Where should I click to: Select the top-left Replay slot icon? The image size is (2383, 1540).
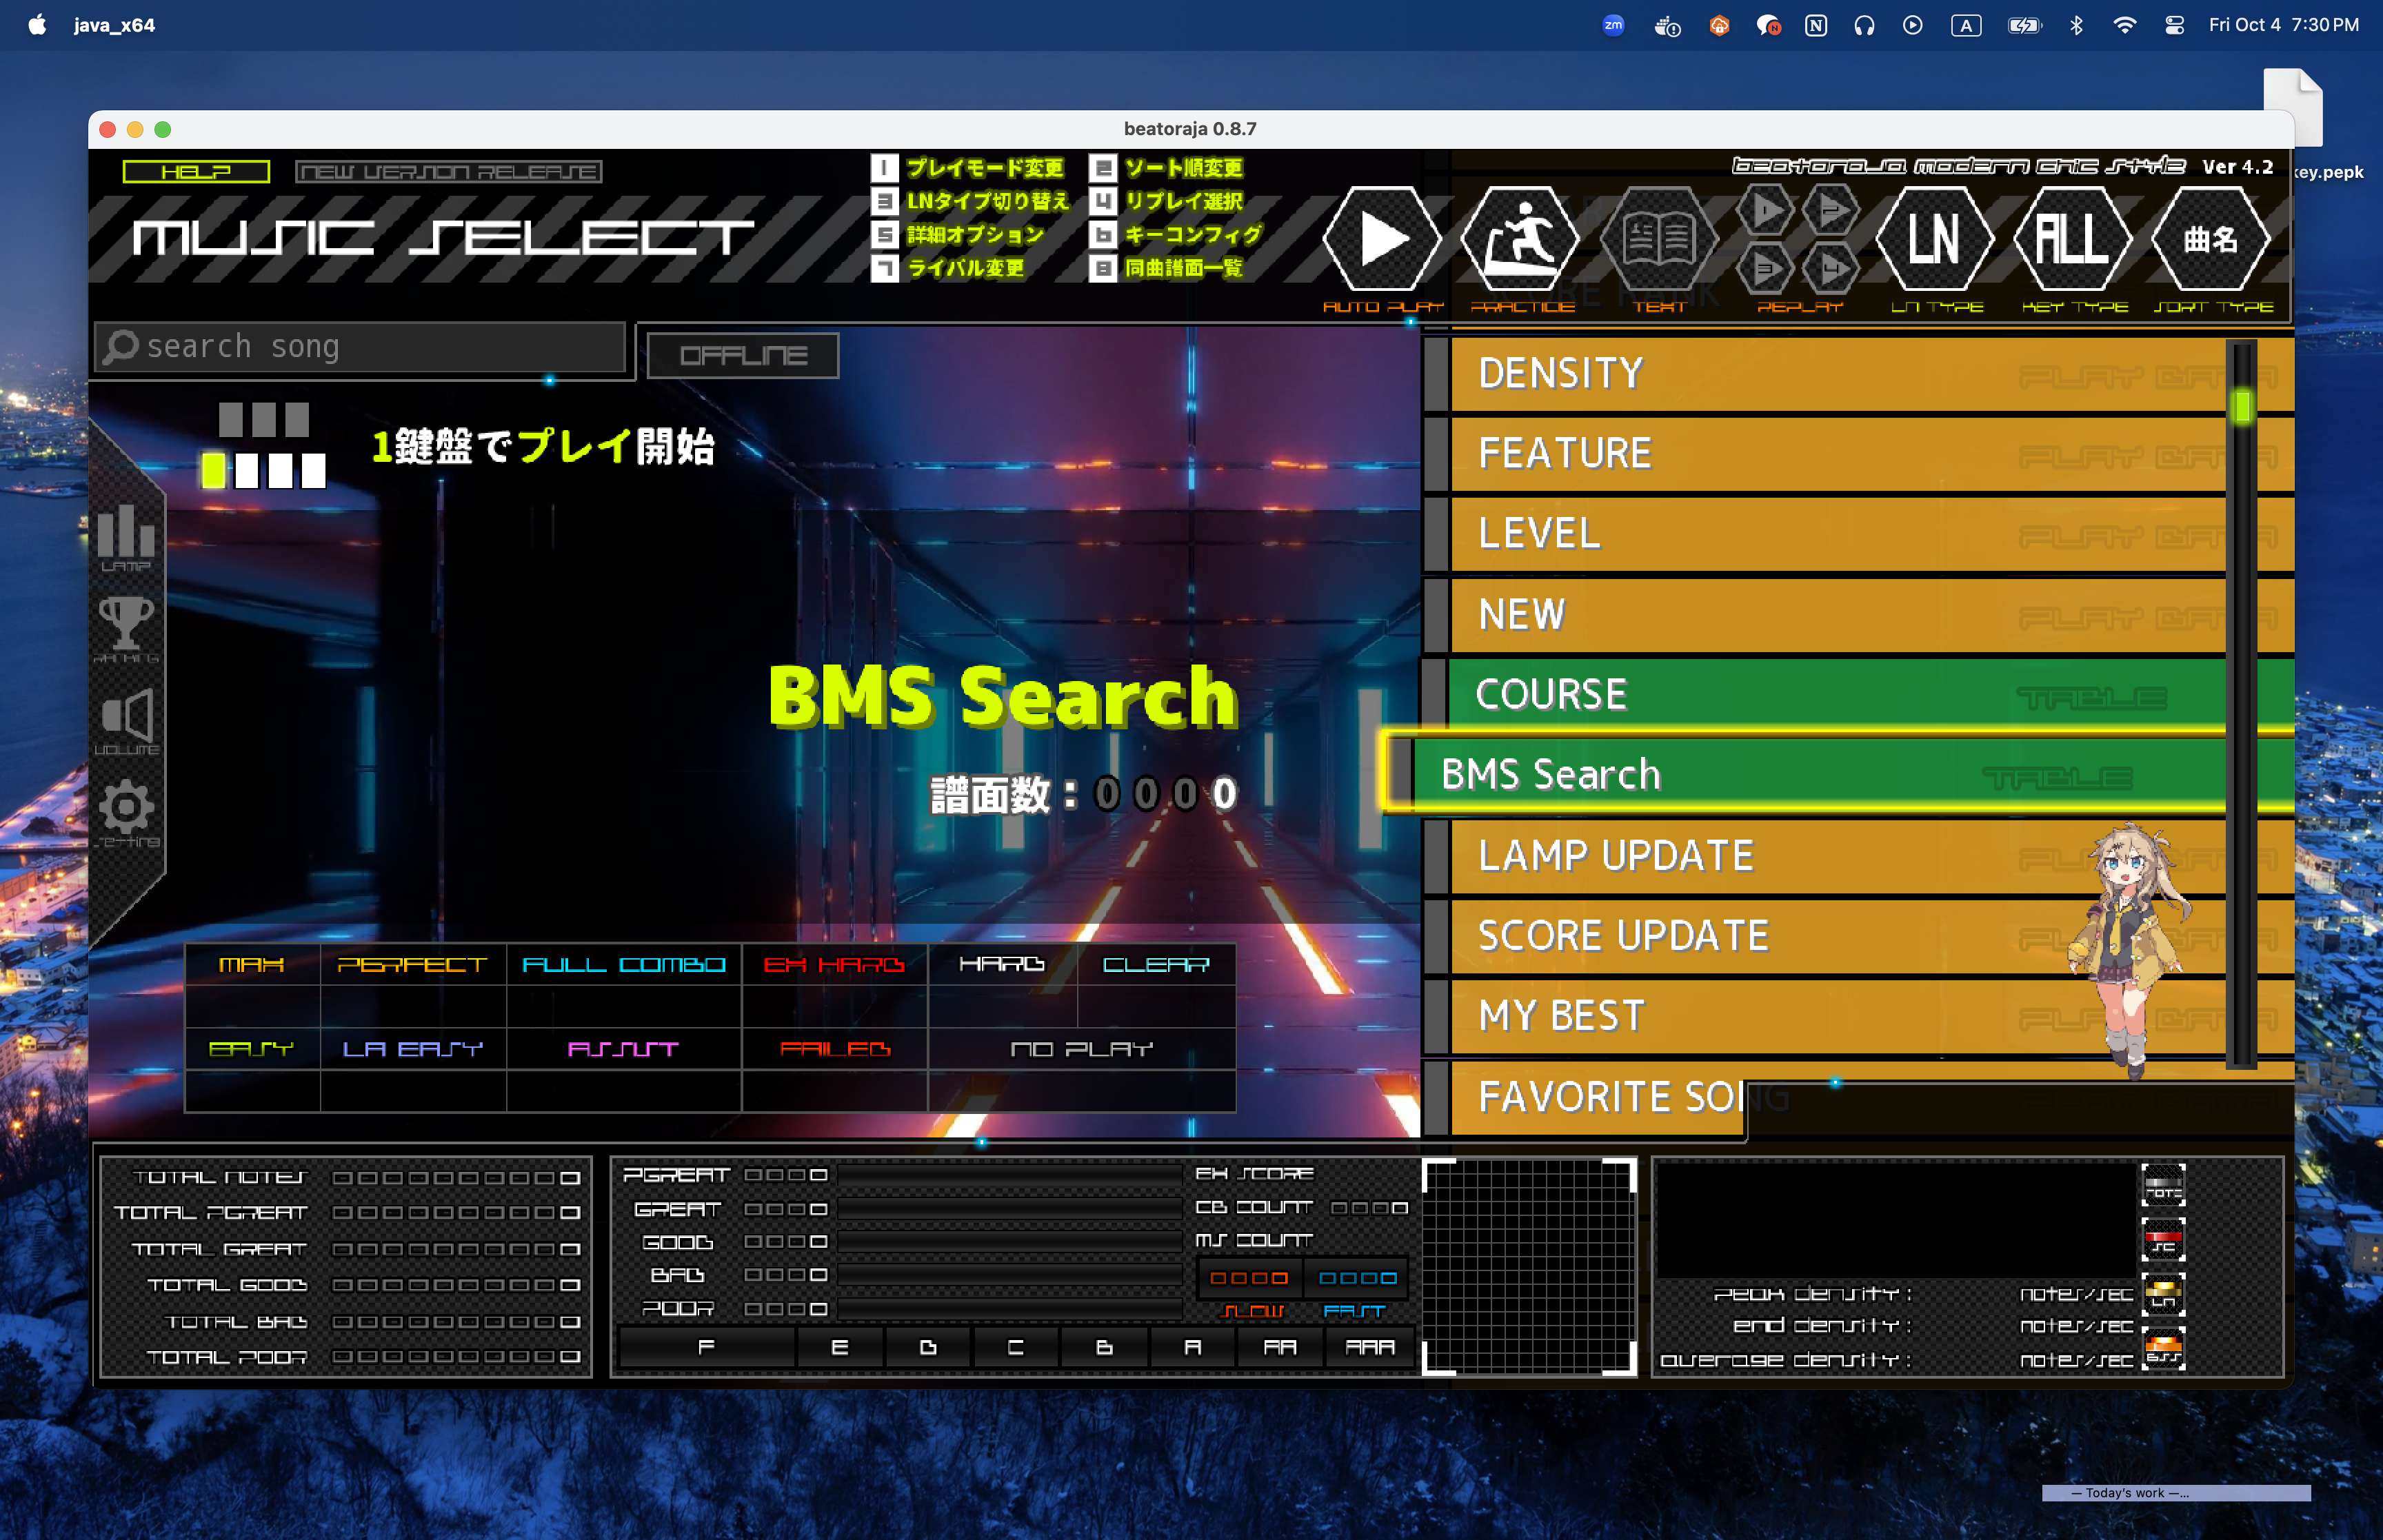[1765, 211]
